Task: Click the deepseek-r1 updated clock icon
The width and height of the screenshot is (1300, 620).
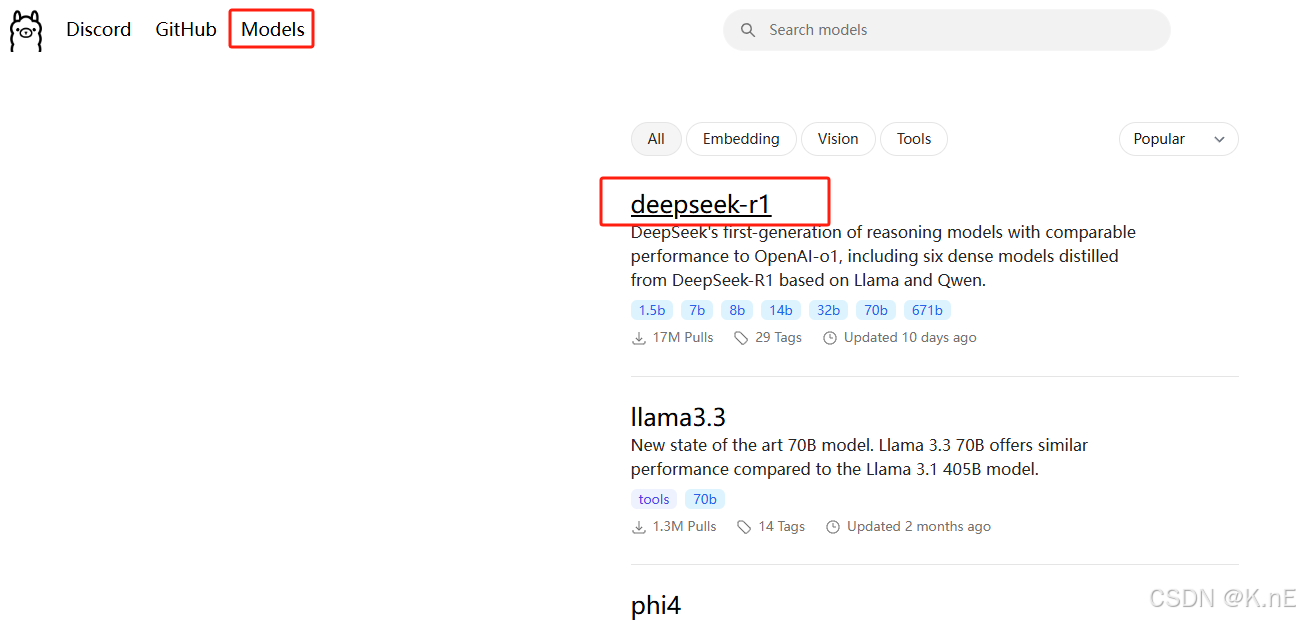Action: point(830,338)
